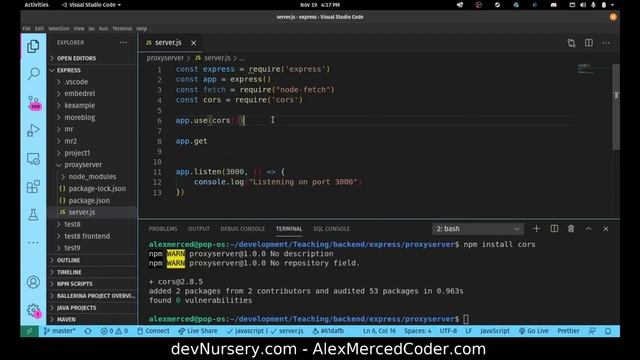Expand the node_modules folder

click(x=92, y=177)
